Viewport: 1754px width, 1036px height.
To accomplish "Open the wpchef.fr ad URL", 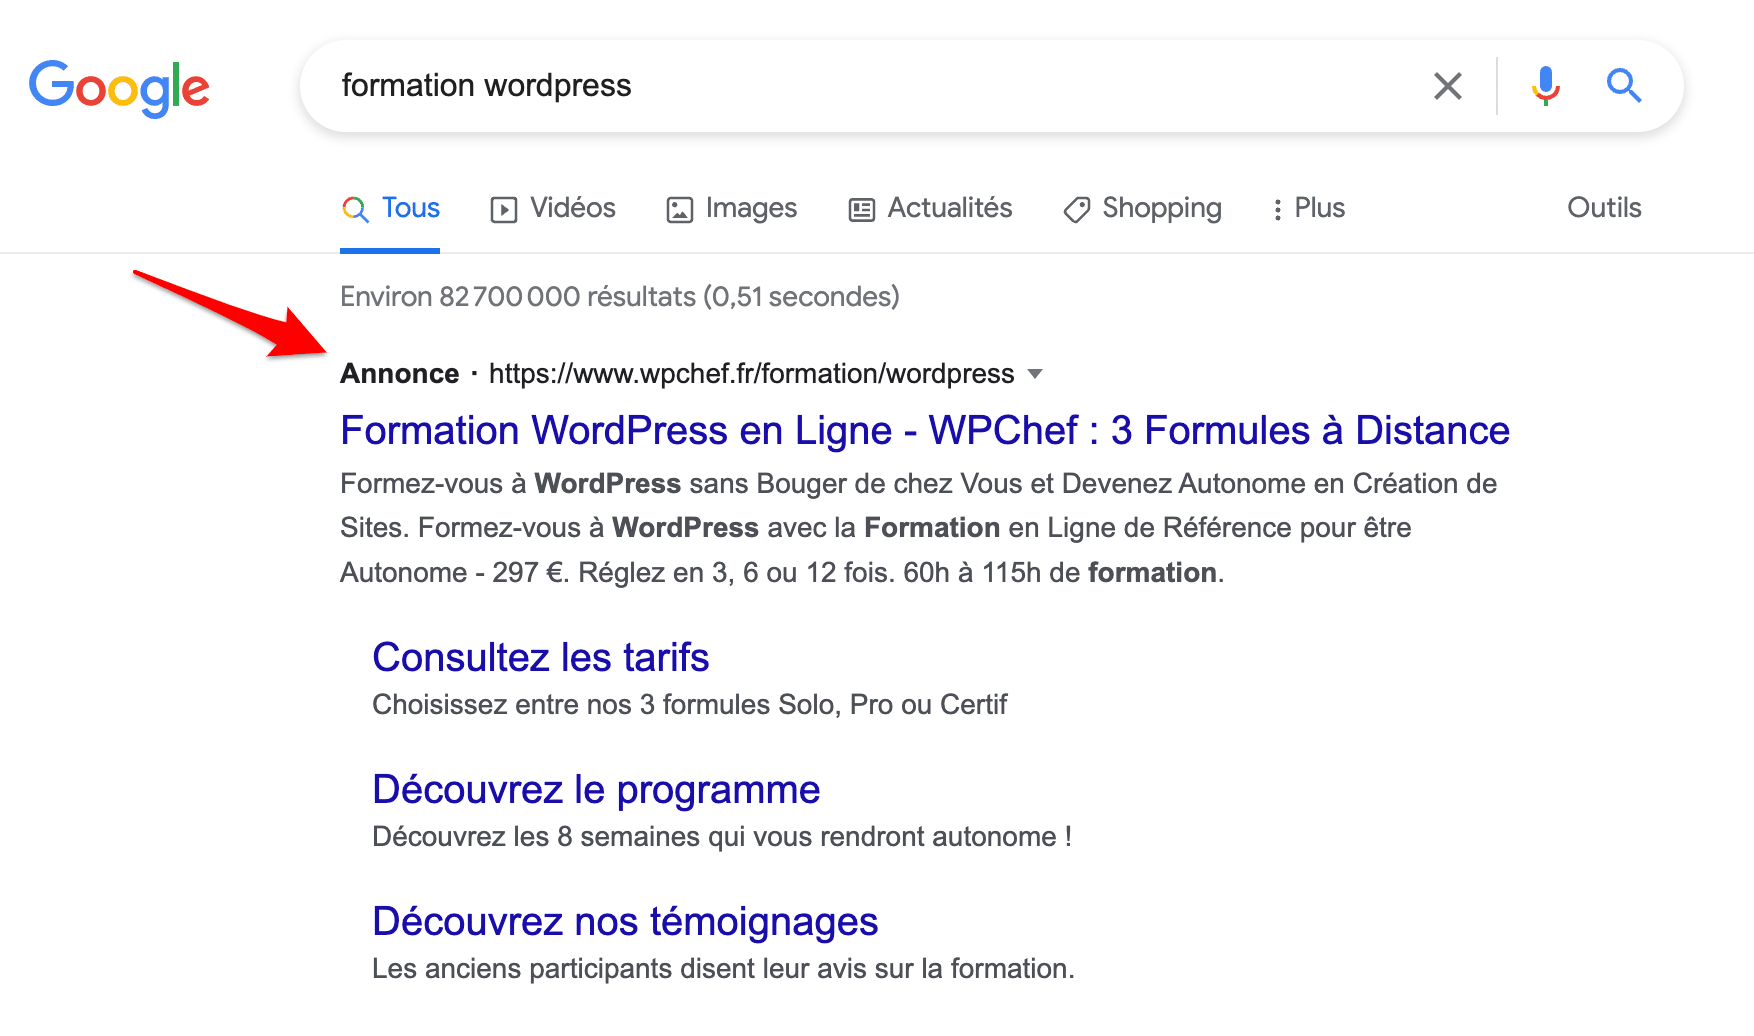I will [x=751, y=374].
